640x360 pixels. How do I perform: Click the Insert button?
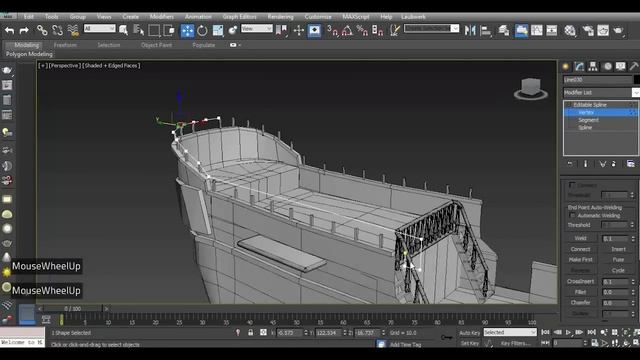[x=618, y=249]
